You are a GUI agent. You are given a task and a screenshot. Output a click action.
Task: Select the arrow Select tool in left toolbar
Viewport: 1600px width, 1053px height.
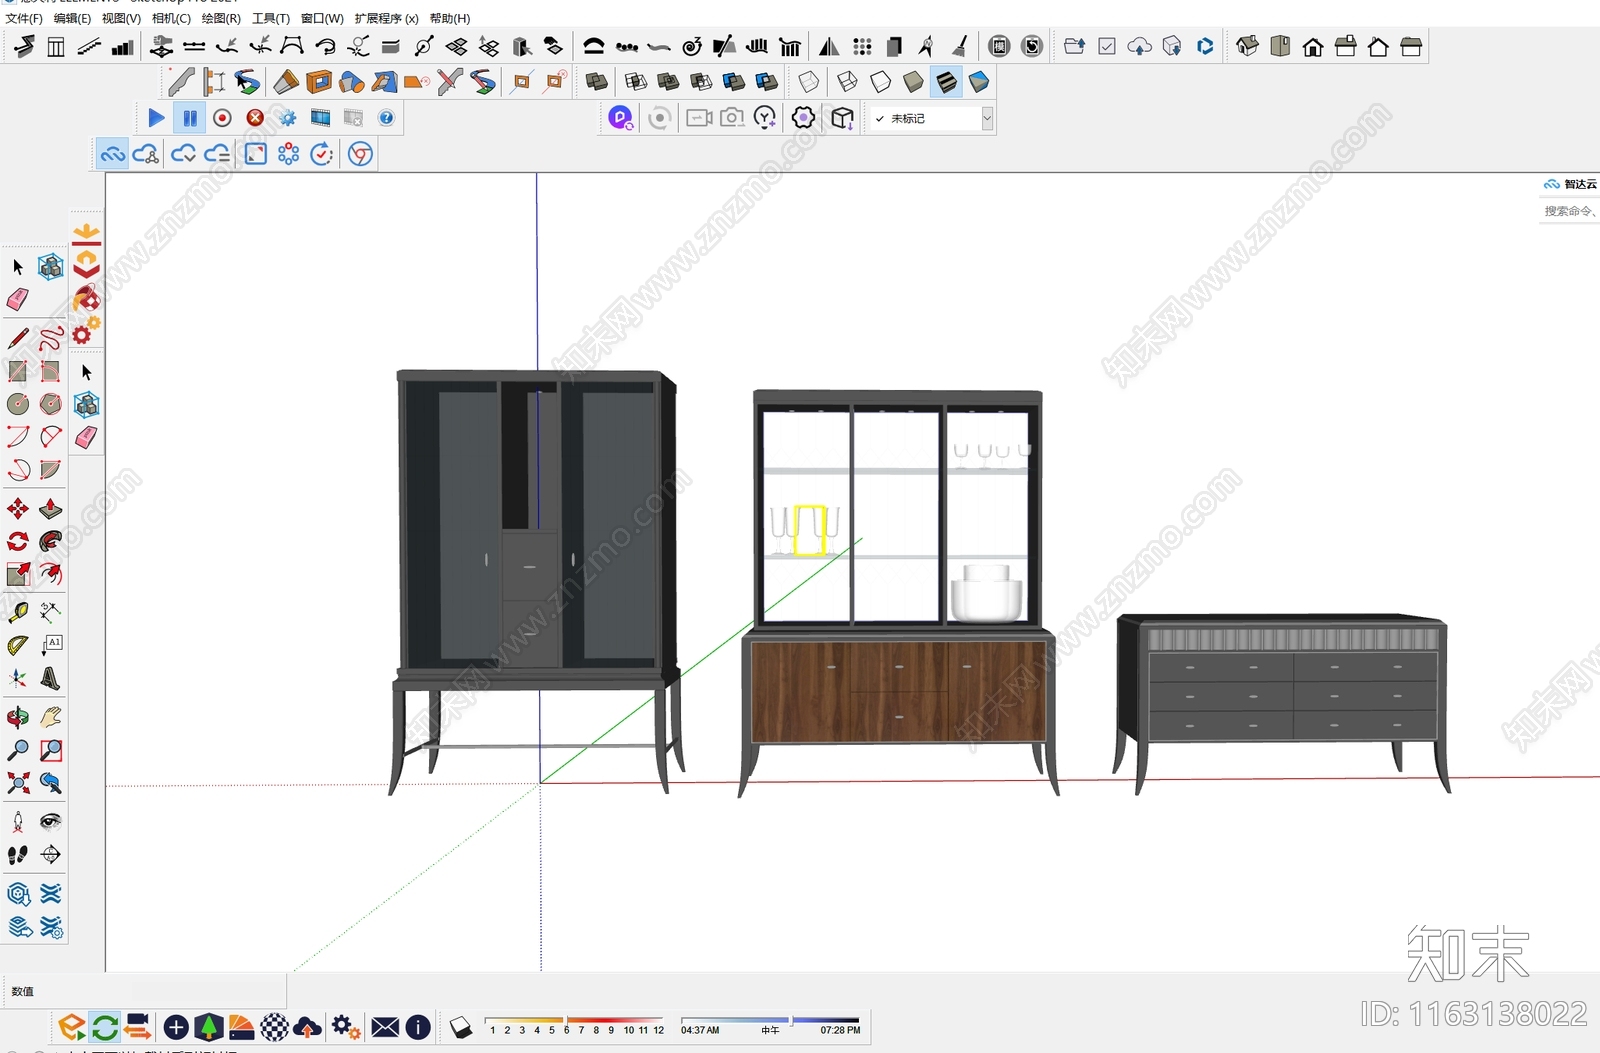(17, 267)
